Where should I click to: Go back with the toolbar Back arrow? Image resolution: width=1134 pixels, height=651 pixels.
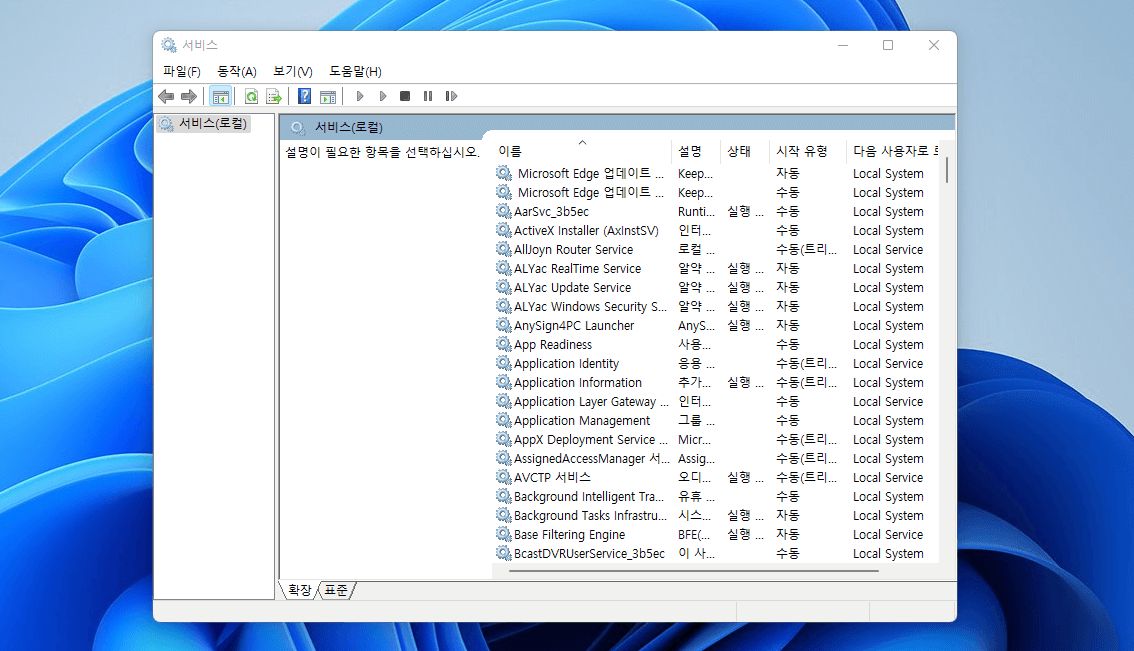(166, 96)
